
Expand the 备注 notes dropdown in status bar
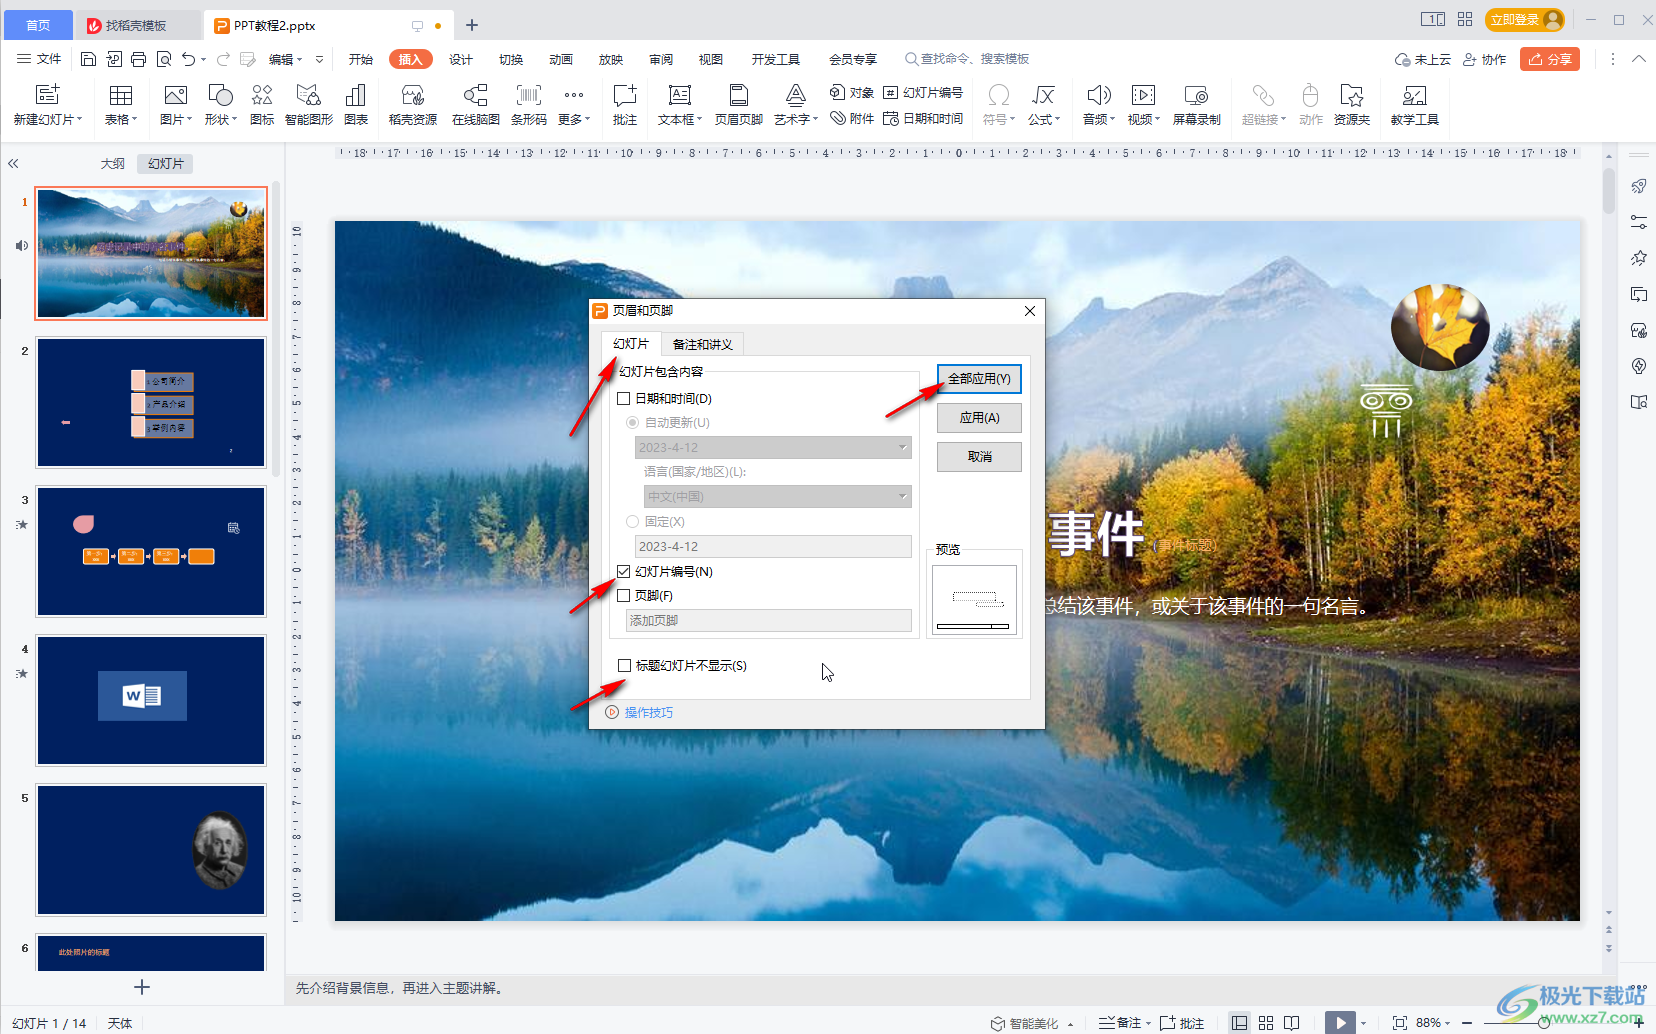(x=1149, y=1023)
